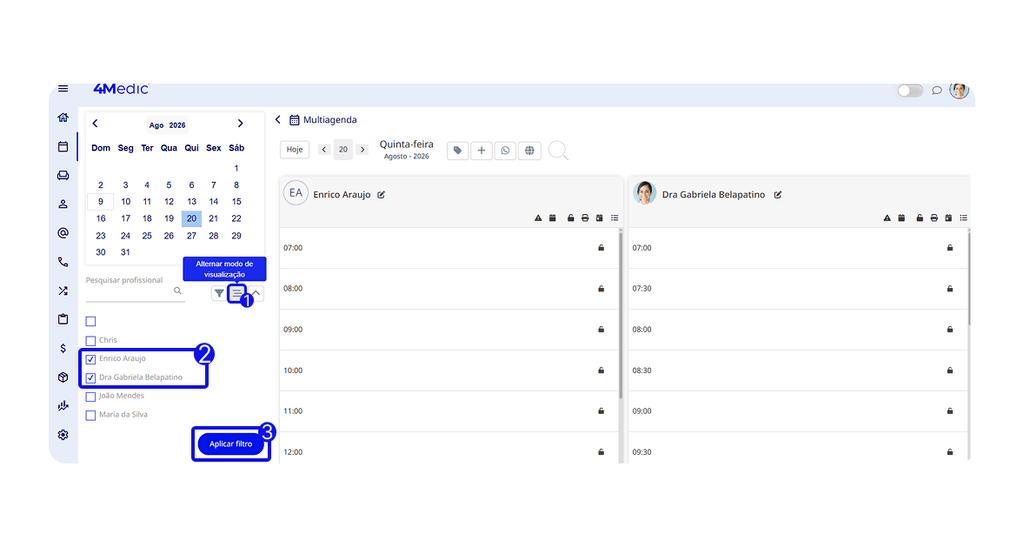
Task: Click the filter funnel icon
Action: pyautogui.click(x=219, y=293)
